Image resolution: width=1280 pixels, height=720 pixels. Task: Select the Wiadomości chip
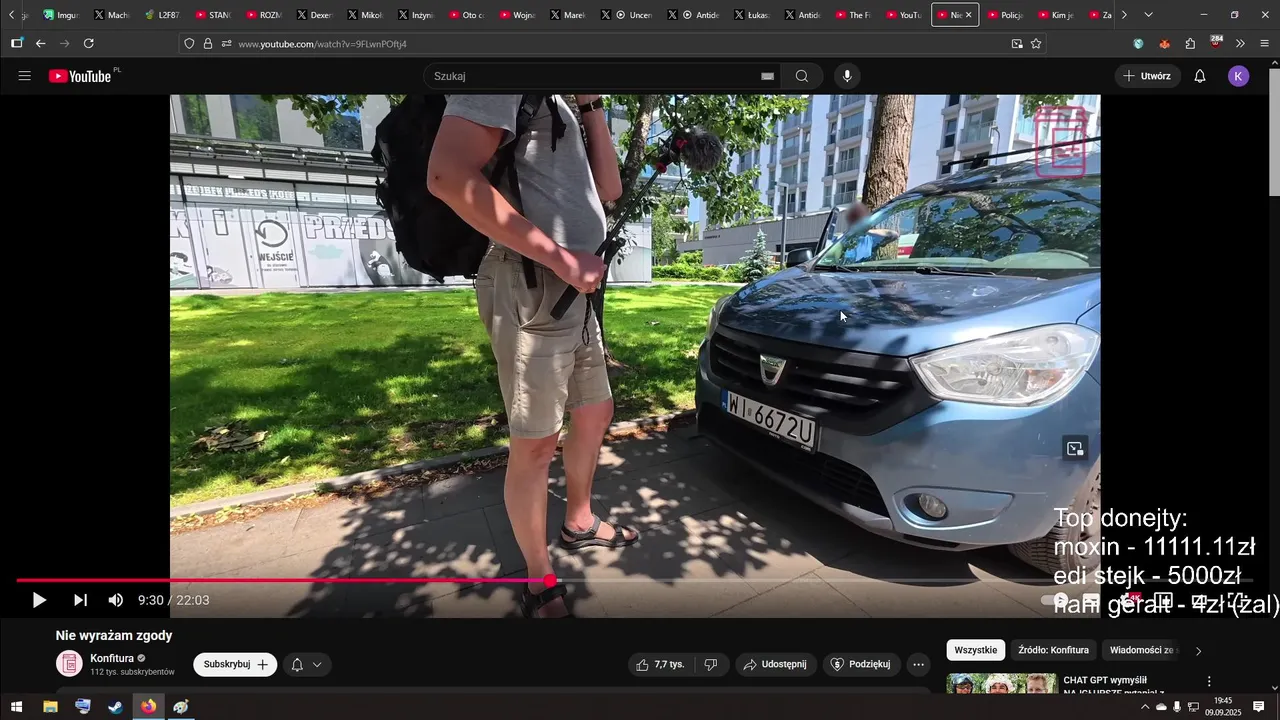[x=1143, y=650]
